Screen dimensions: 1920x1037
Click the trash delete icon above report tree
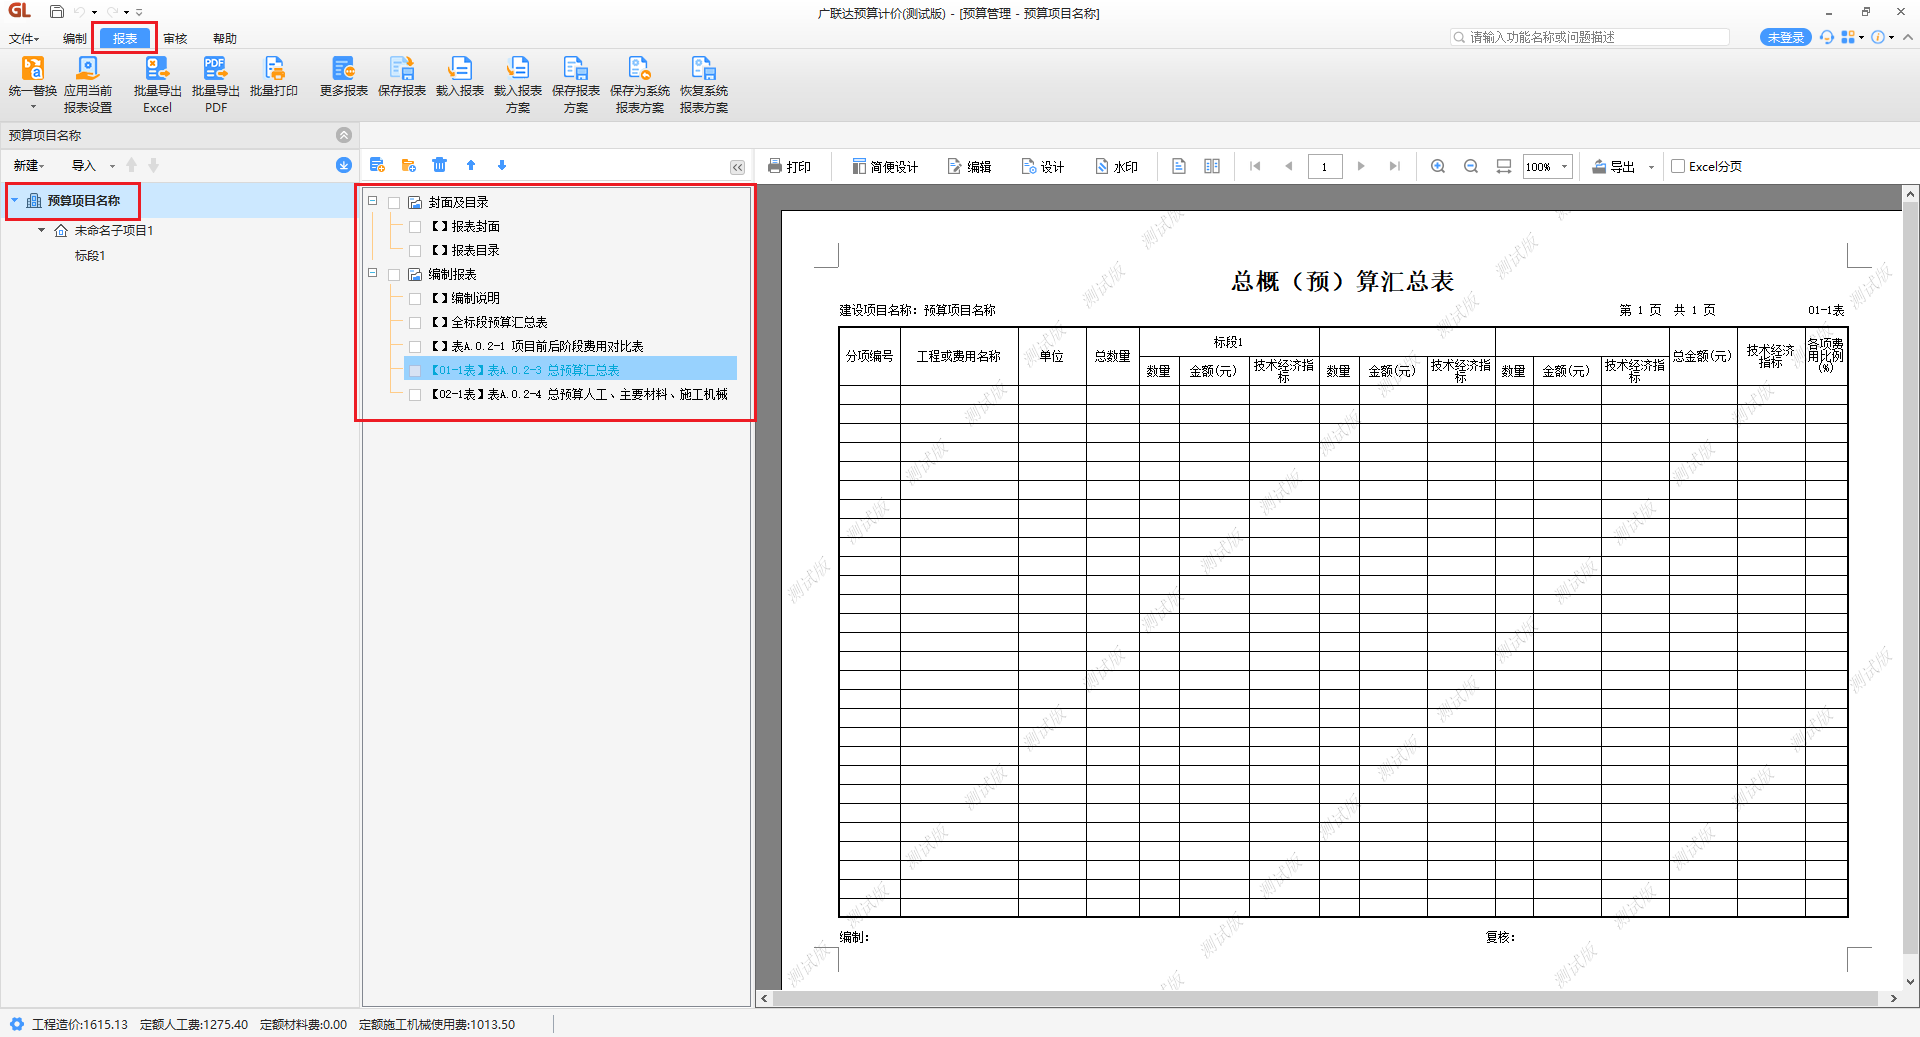440,165
